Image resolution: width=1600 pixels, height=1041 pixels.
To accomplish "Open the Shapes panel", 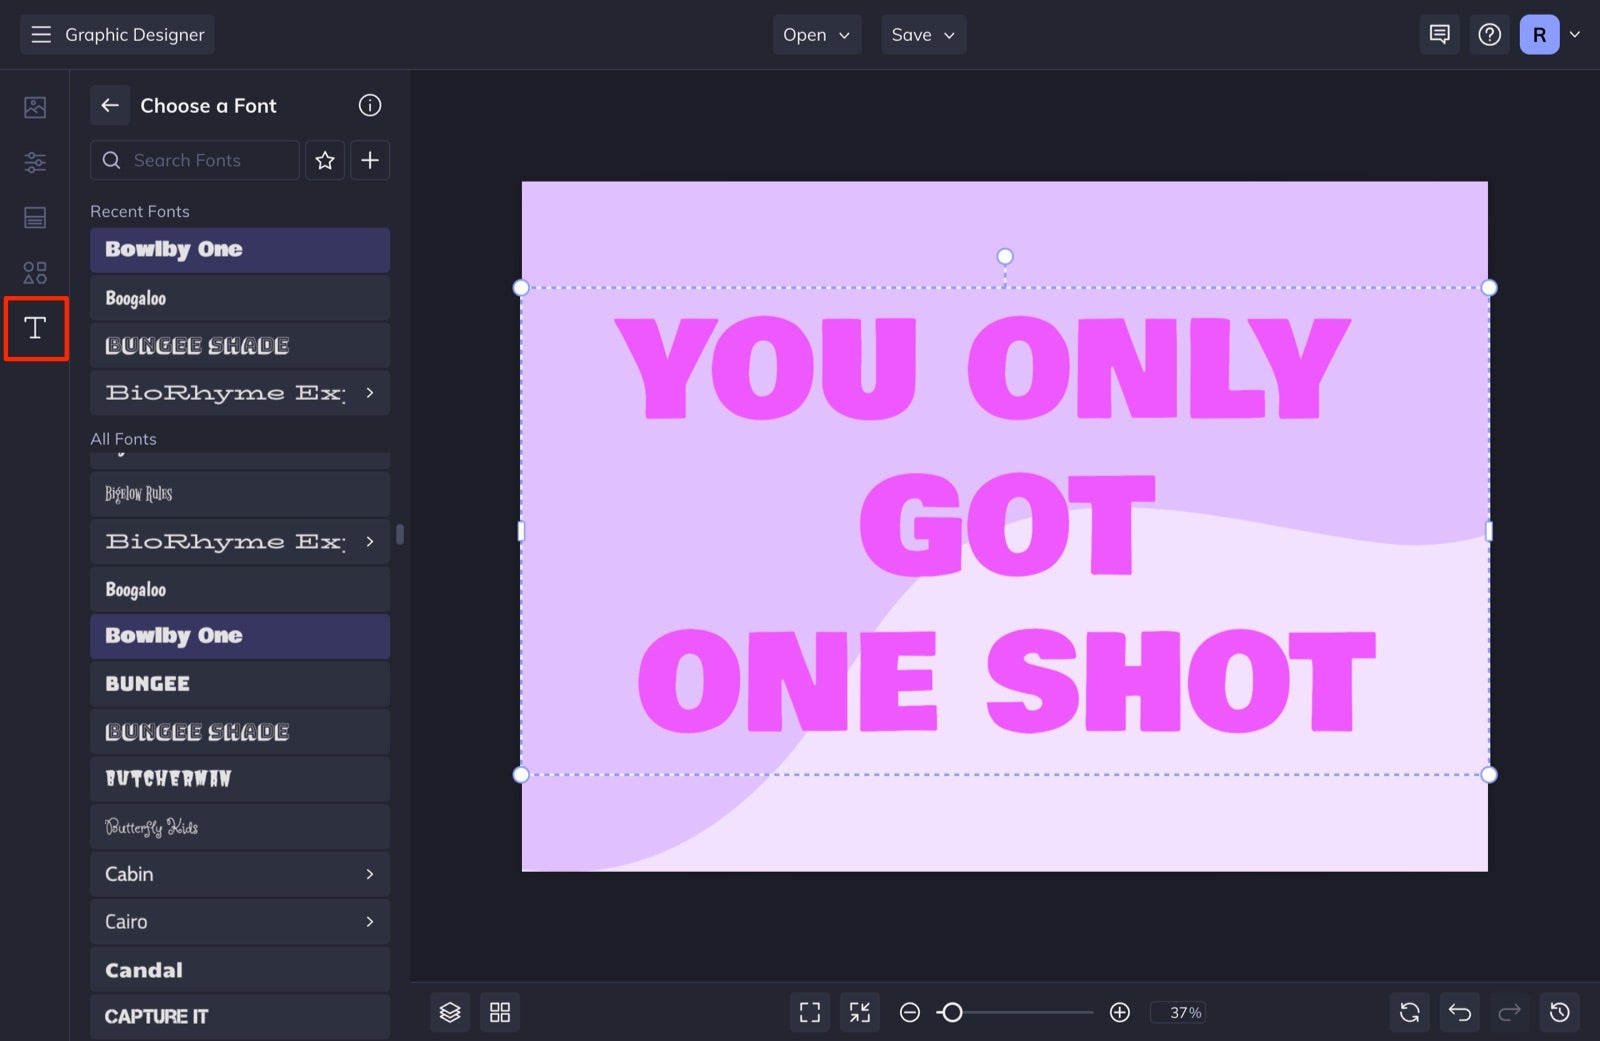I will coord(35,272).
